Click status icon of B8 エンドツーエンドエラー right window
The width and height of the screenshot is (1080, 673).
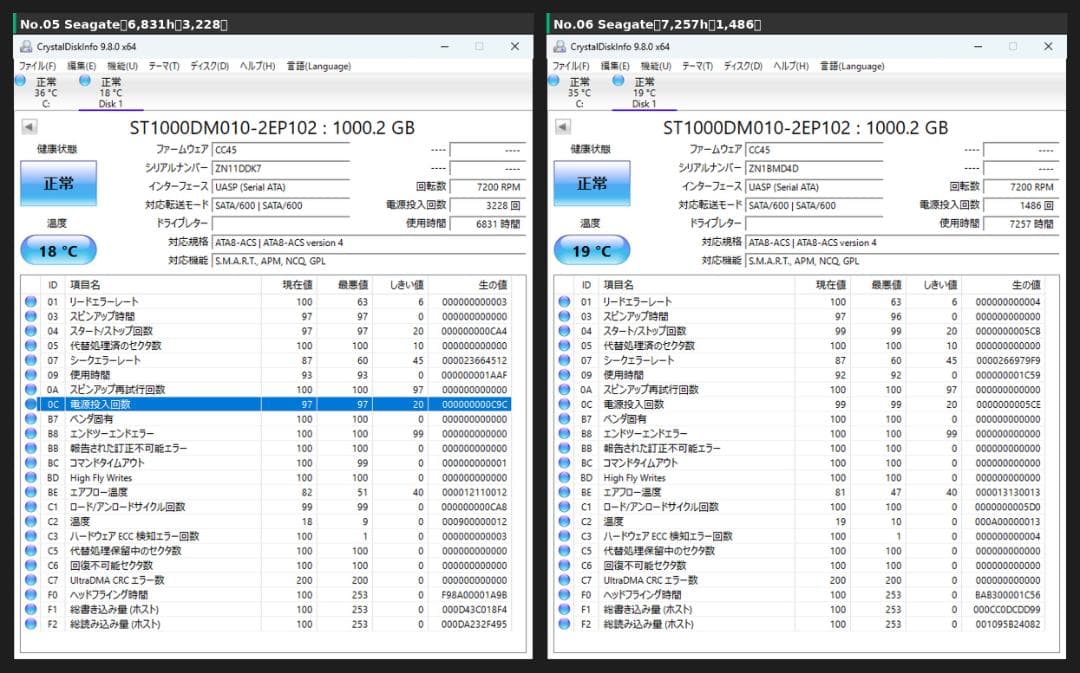point(564,433)
